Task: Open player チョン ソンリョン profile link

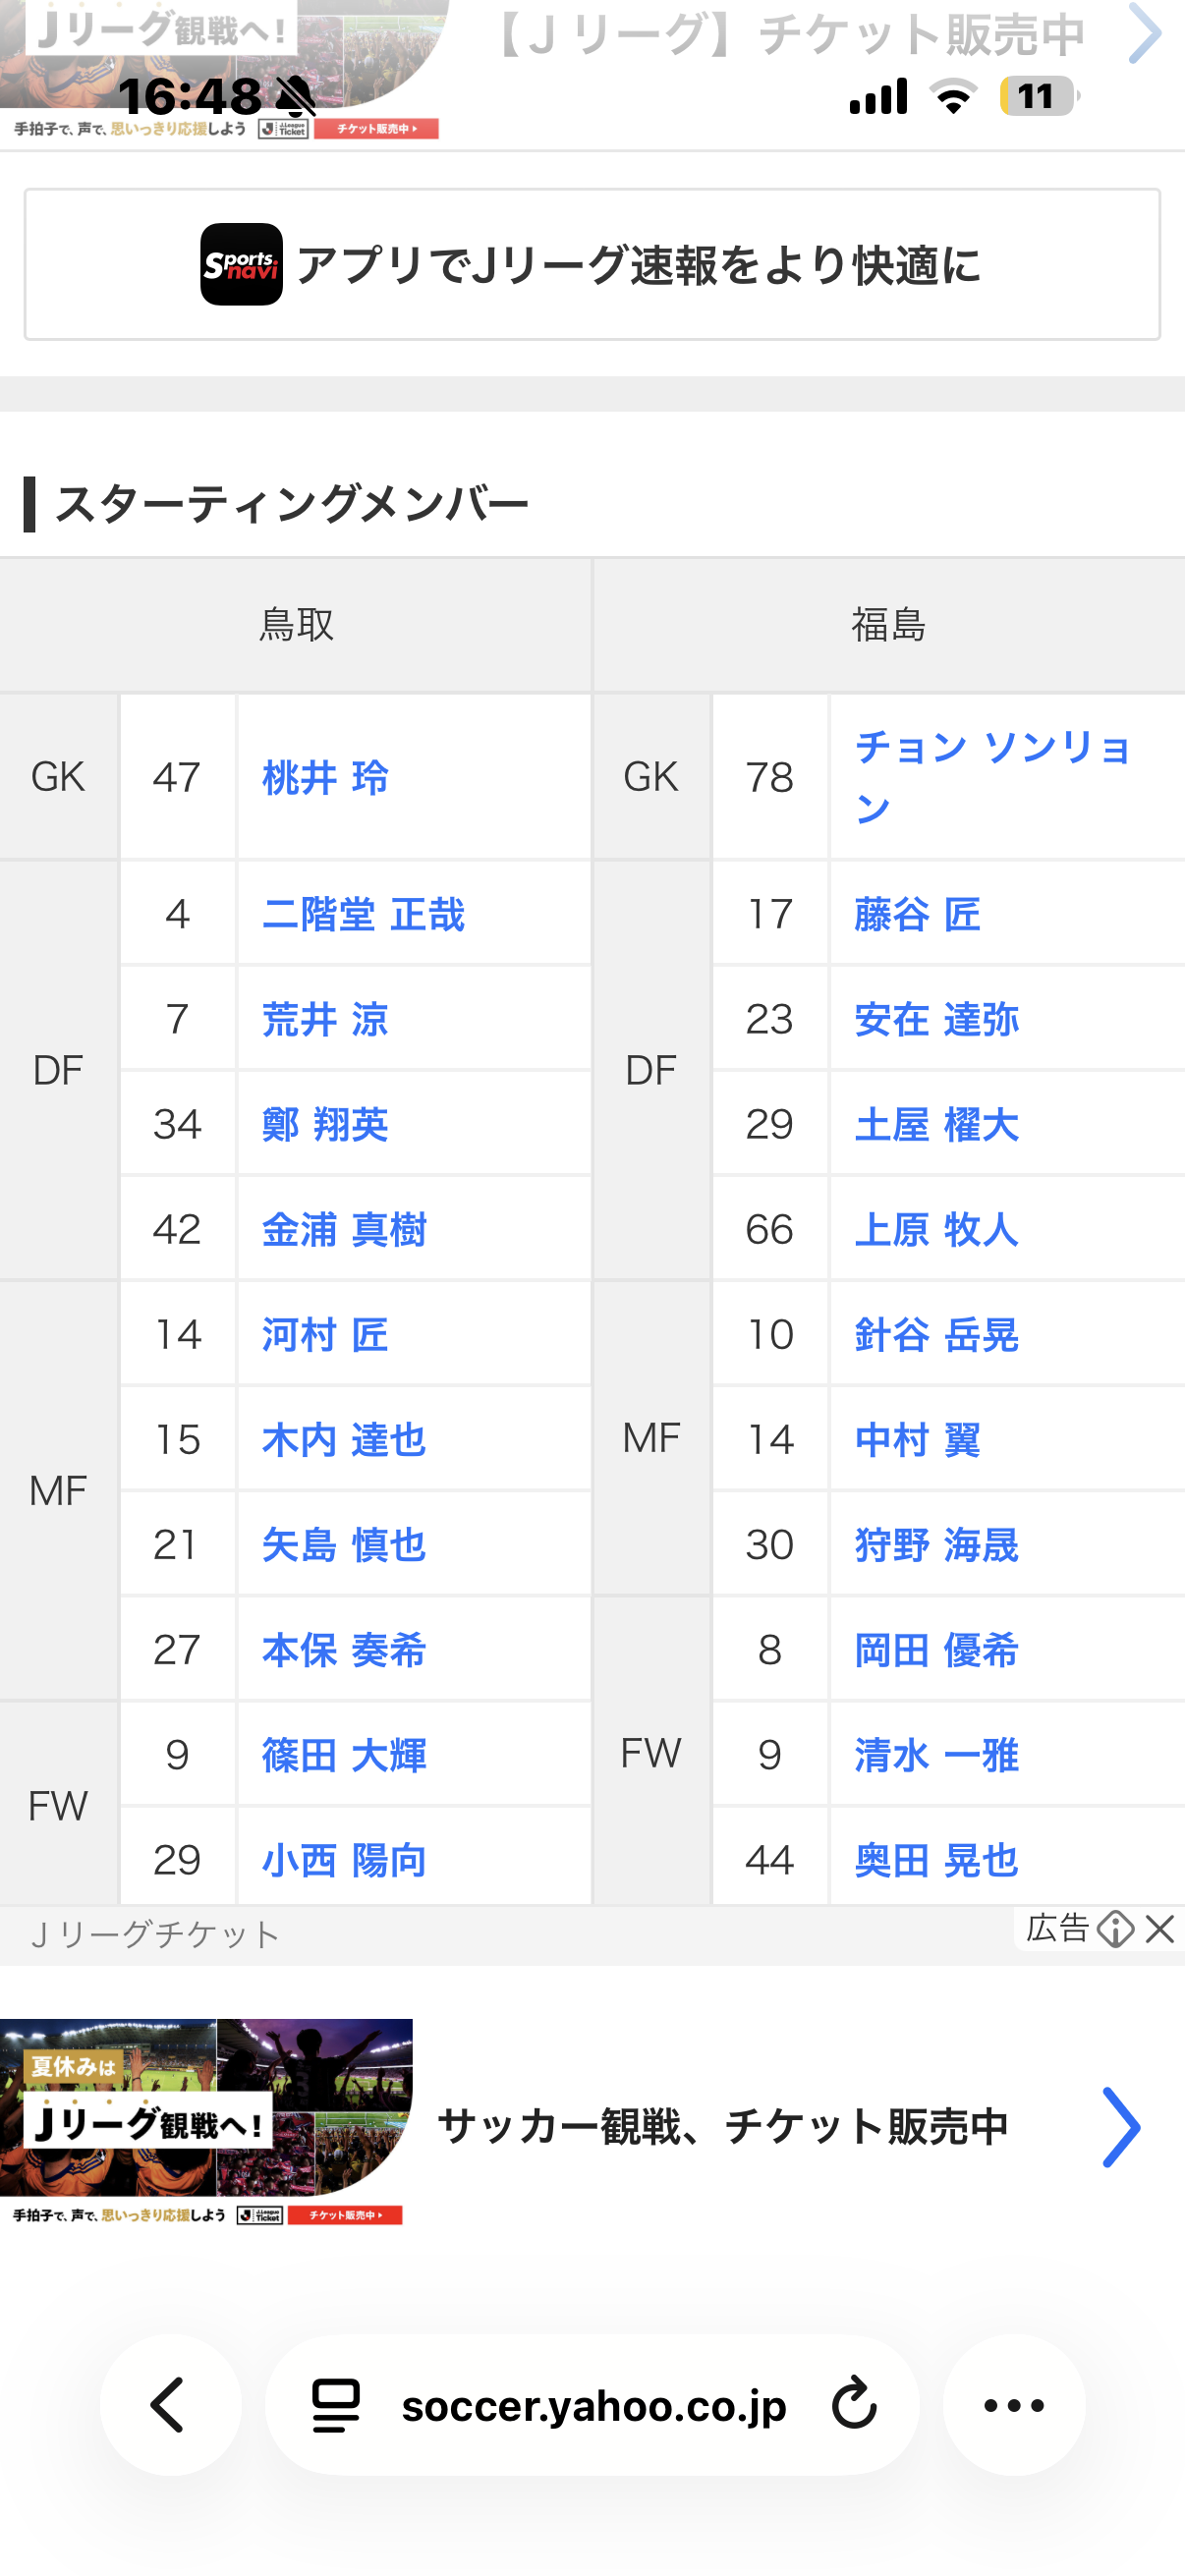Action: coord(994,778)
